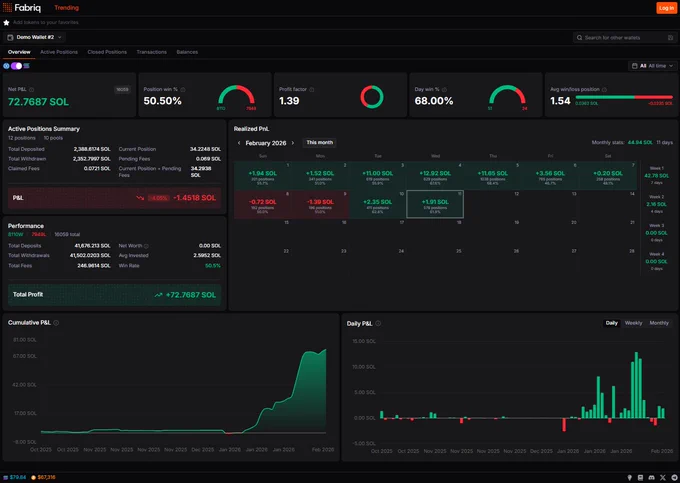
Task: Click the Profit factor donut chart
Action: [372, 96]
